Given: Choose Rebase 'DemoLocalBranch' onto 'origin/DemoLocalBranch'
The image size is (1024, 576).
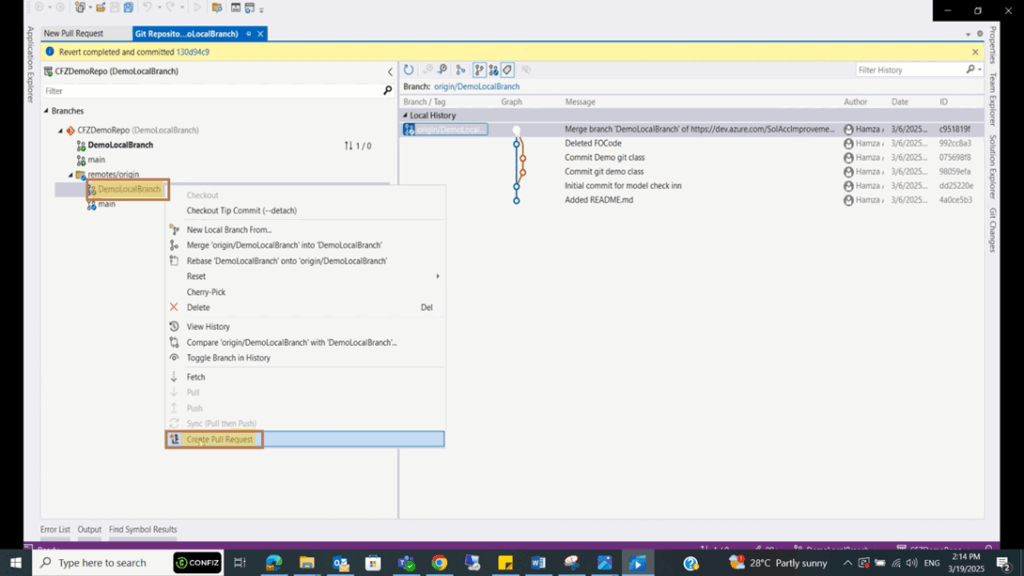Looking at the screenshot, I should [x=305, y=261].
